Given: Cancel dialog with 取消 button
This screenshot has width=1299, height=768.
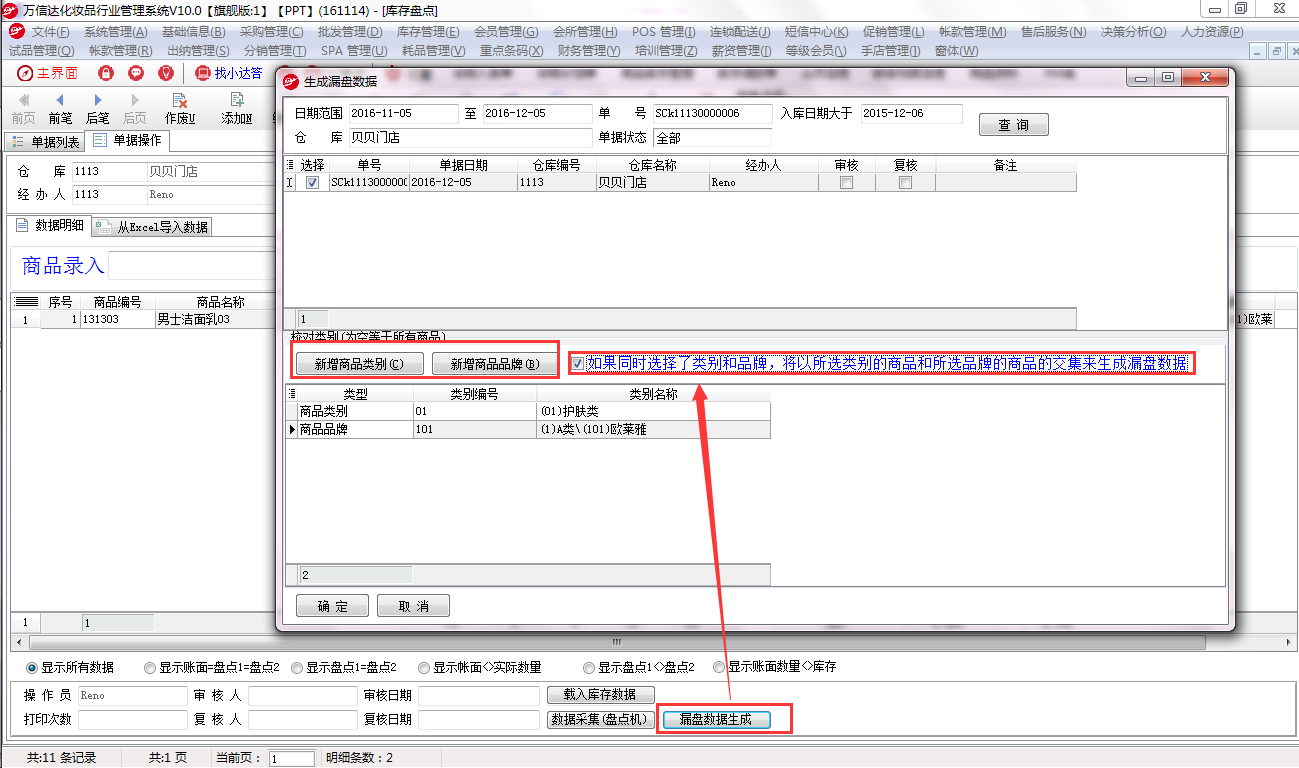Looking at the screenshot, I should click(x=413, y=606).
